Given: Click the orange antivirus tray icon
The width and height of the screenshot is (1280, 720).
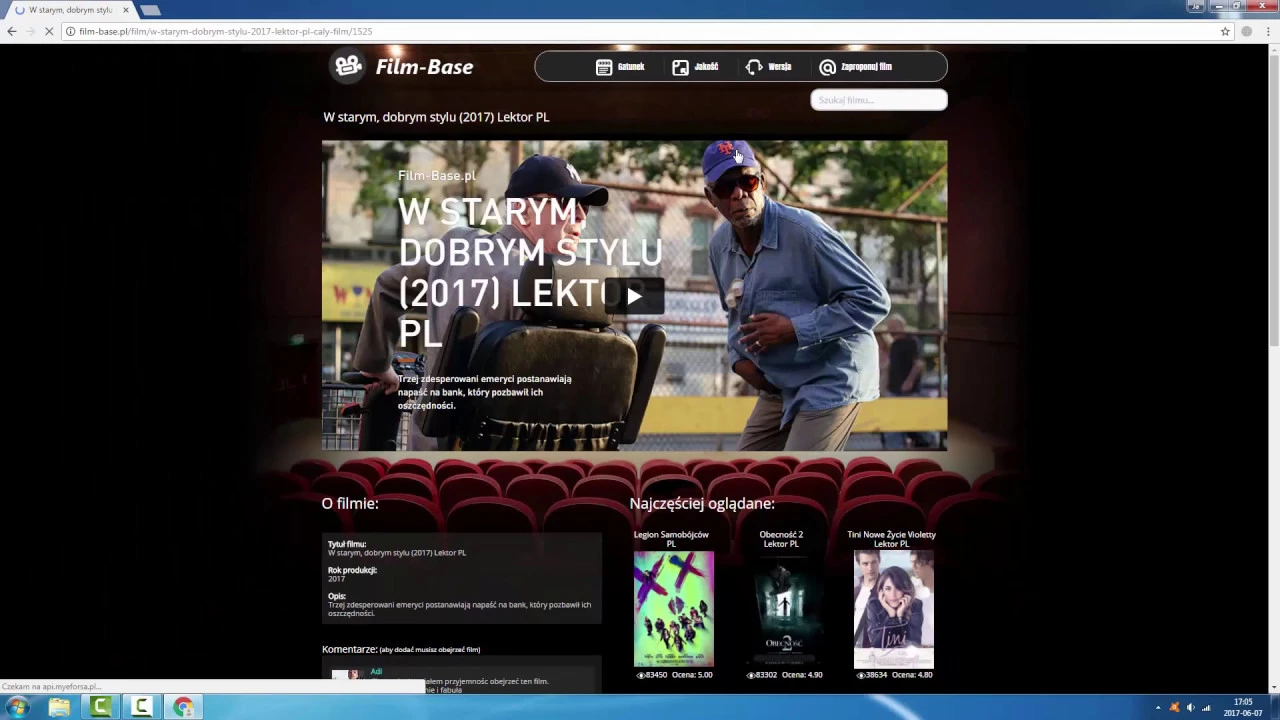Looking at the screenshot, I should coord(1174,708).
